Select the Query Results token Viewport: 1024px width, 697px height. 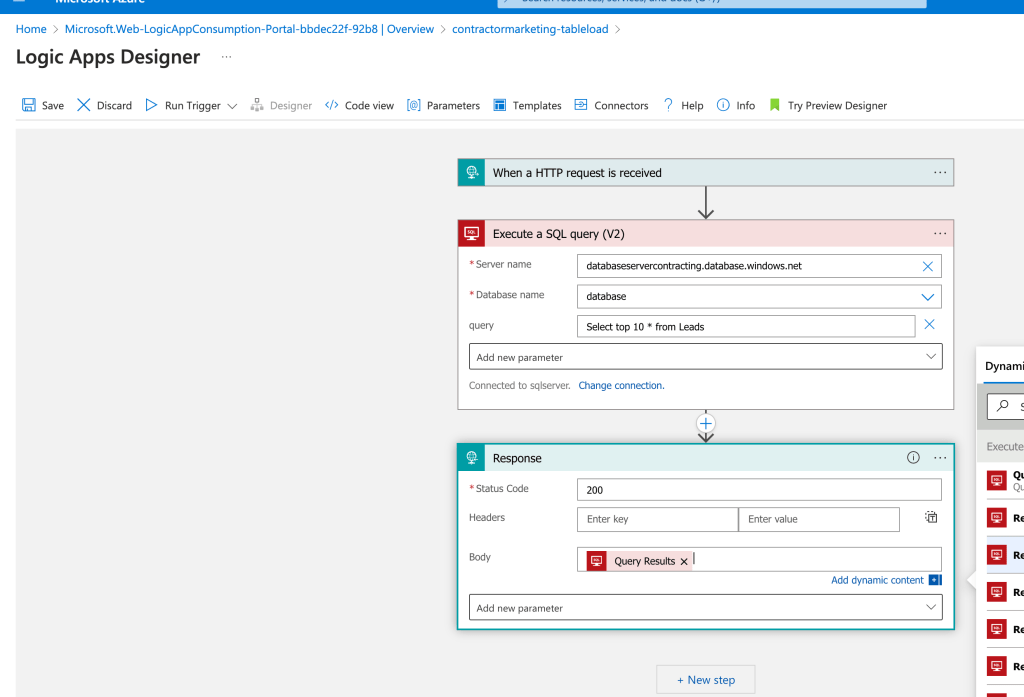639,561
